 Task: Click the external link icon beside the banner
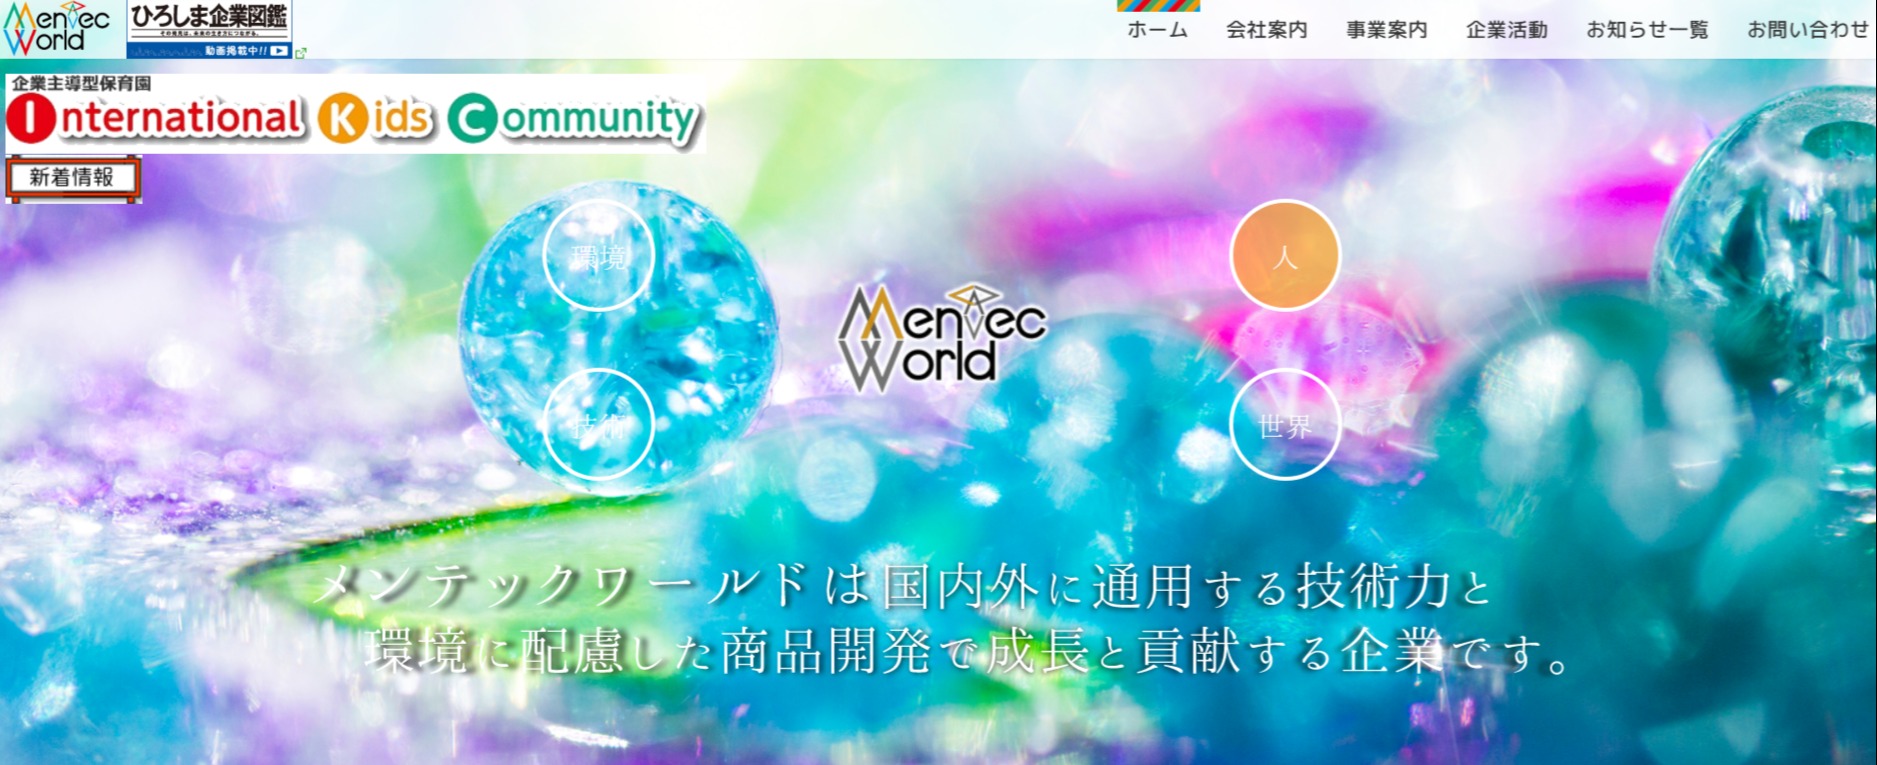click(x=301, y=52)
